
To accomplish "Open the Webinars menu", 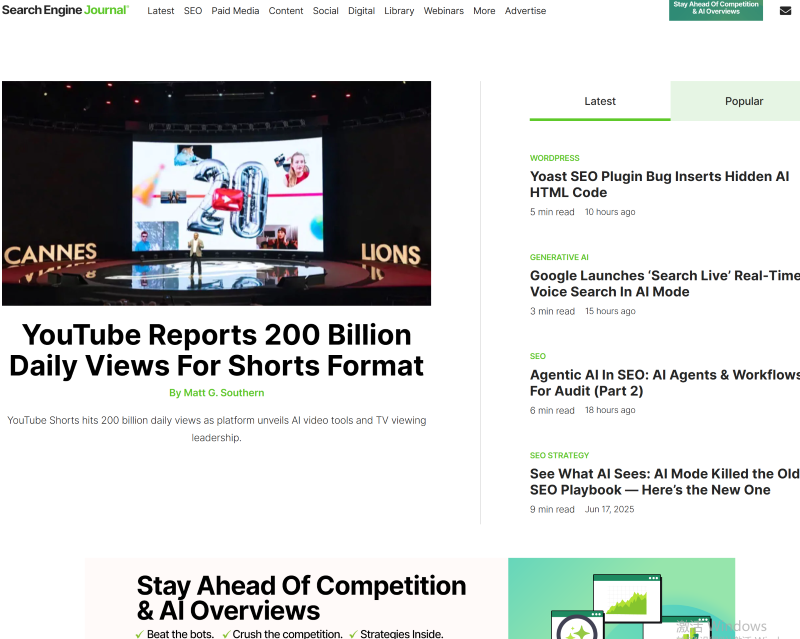I will click(x=443, y=11).
